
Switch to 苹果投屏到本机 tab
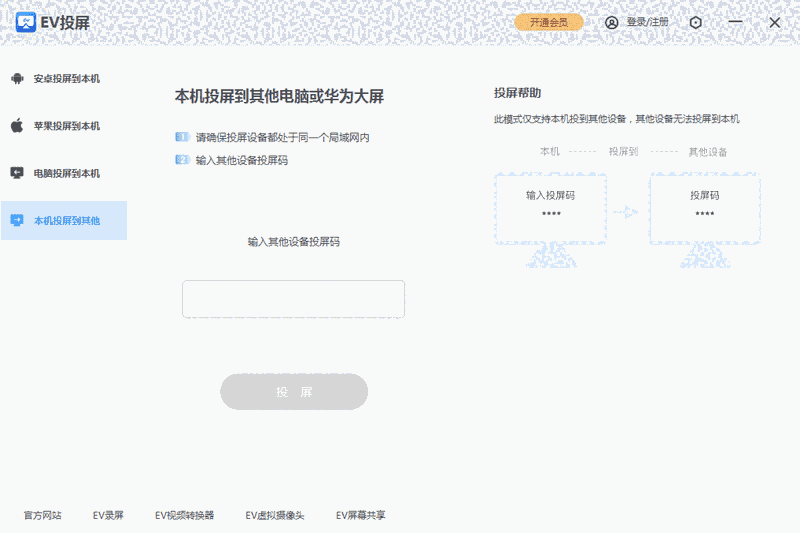pyautogui.click(x=64, y=126)
